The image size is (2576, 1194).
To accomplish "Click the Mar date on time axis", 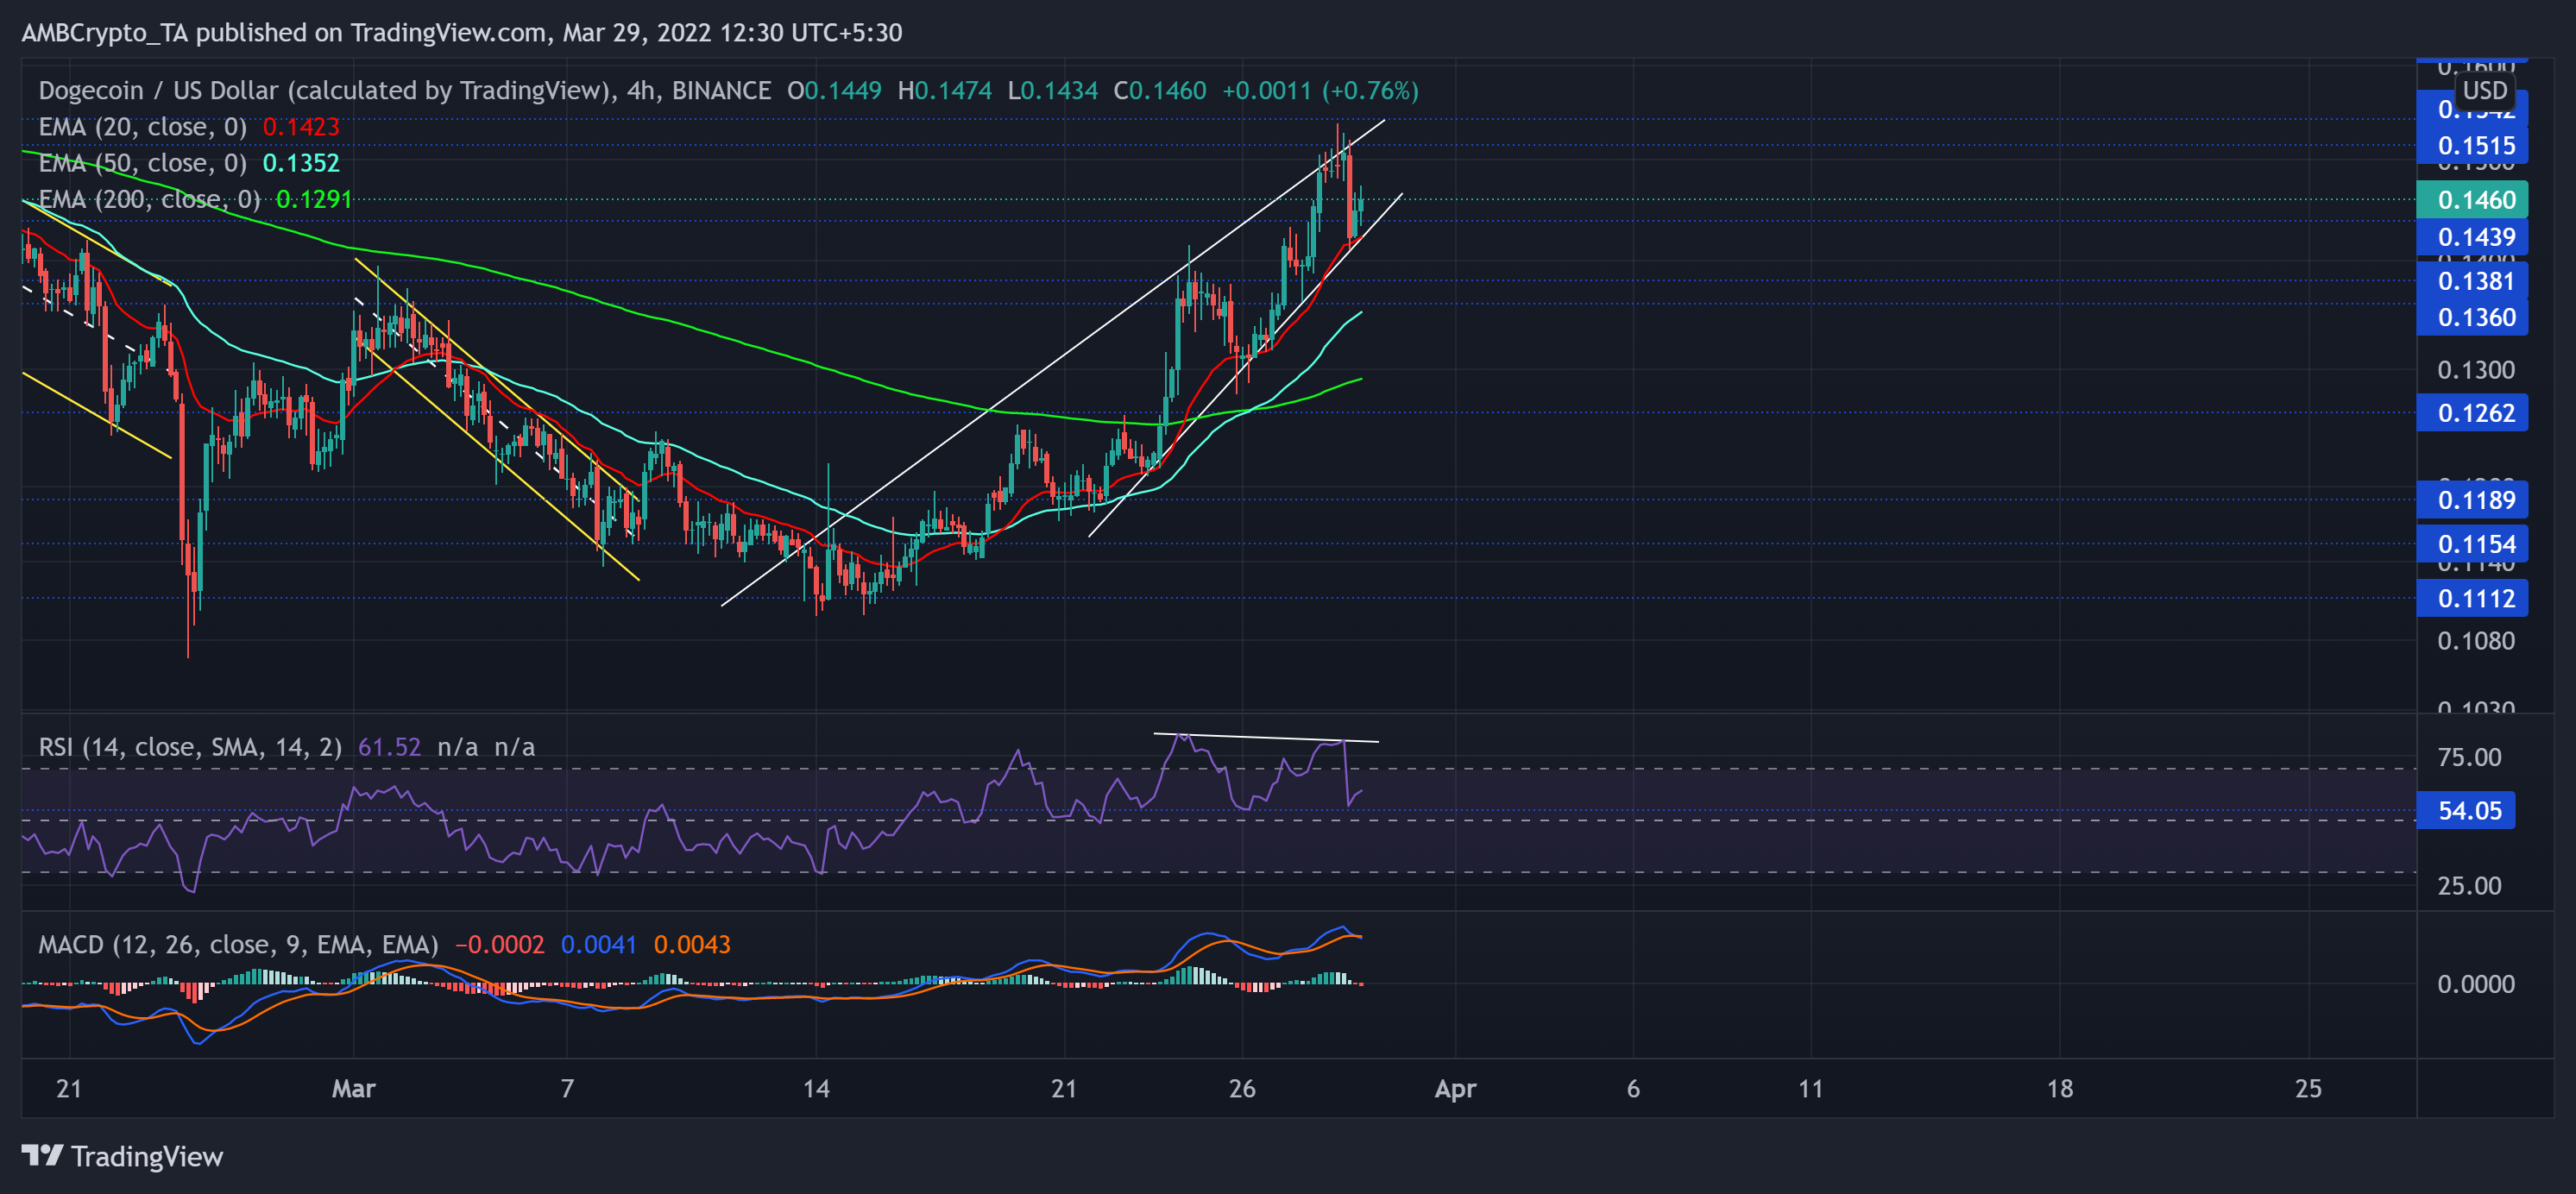I will tap(354, 1088).
